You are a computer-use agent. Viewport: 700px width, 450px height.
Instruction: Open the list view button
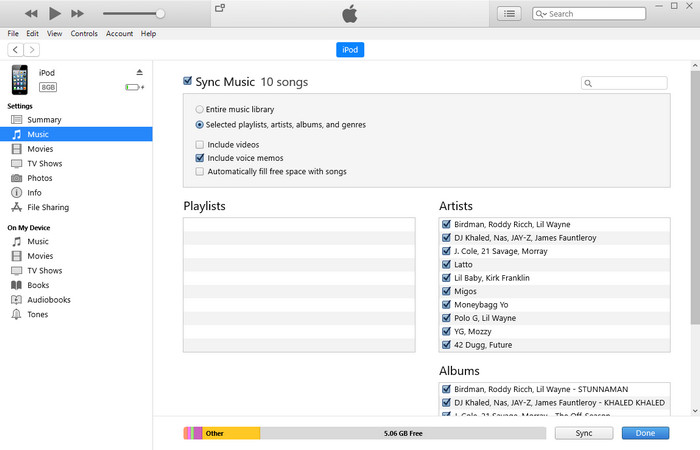pos(509,14)
